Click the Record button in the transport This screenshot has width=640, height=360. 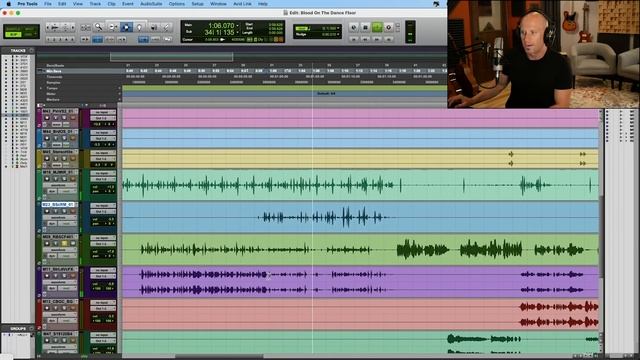coord(389,27)
